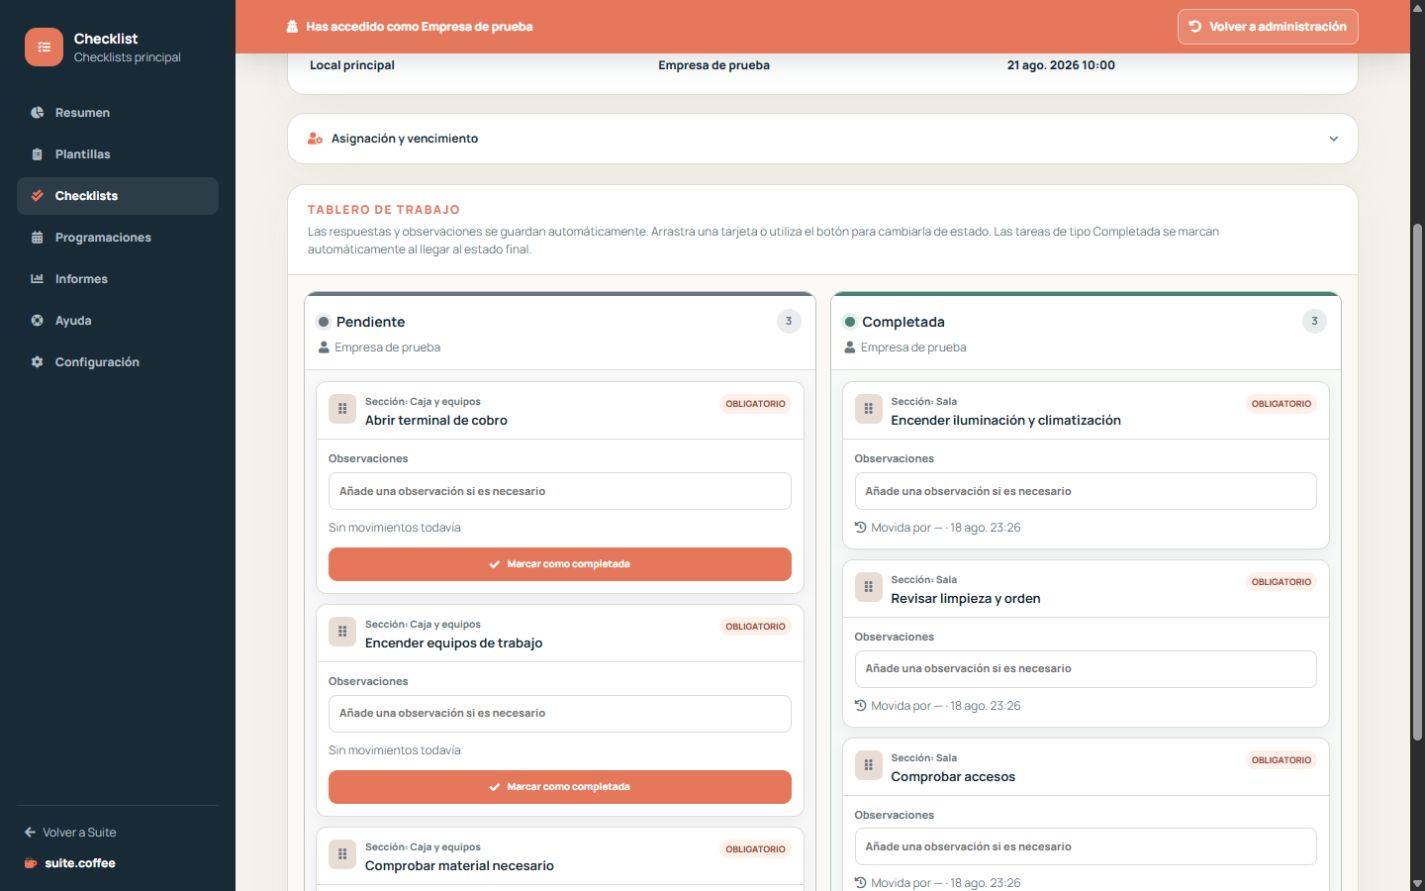Click the page vertical scrollbar
This screenshot has height=891, width=1425.
pos(1416,482)
